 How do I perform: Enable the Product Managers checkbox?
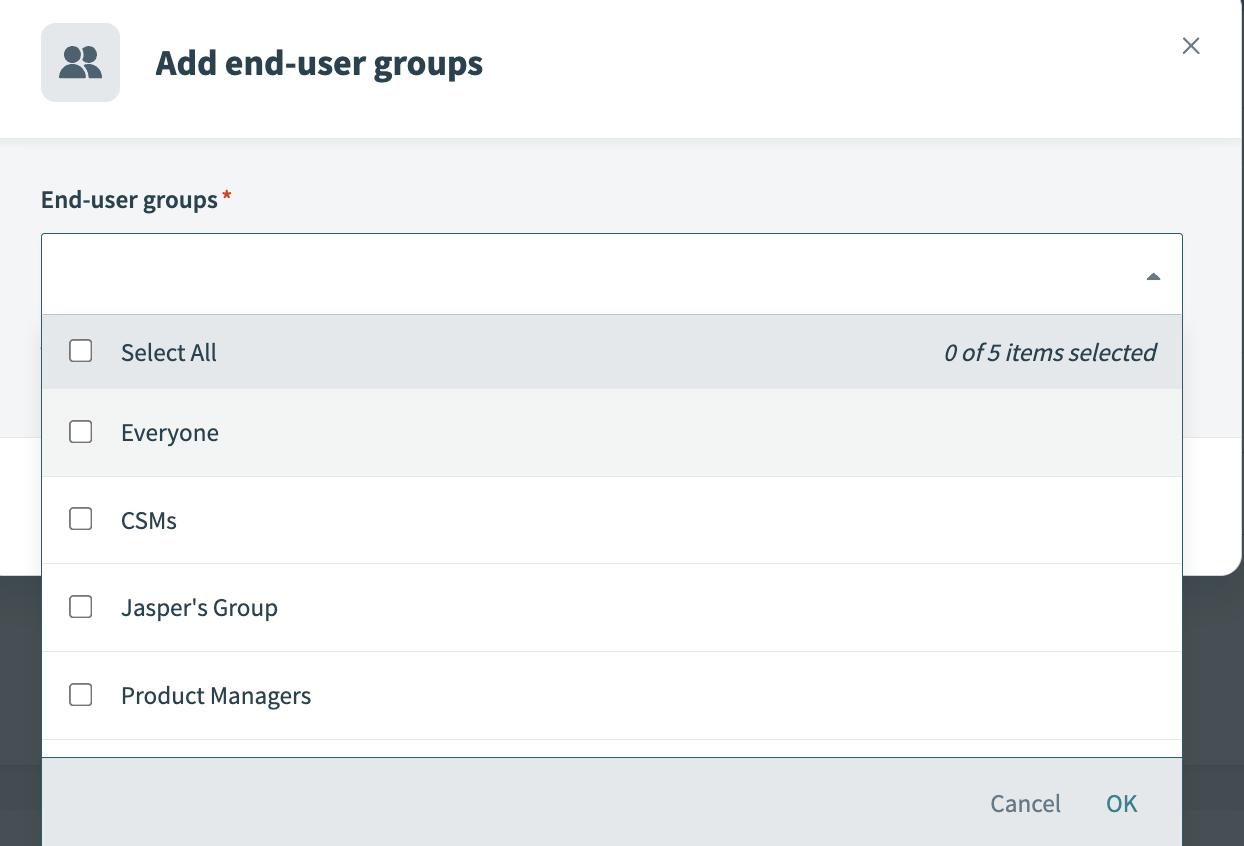pyautogui.click(x=80, y=694)
